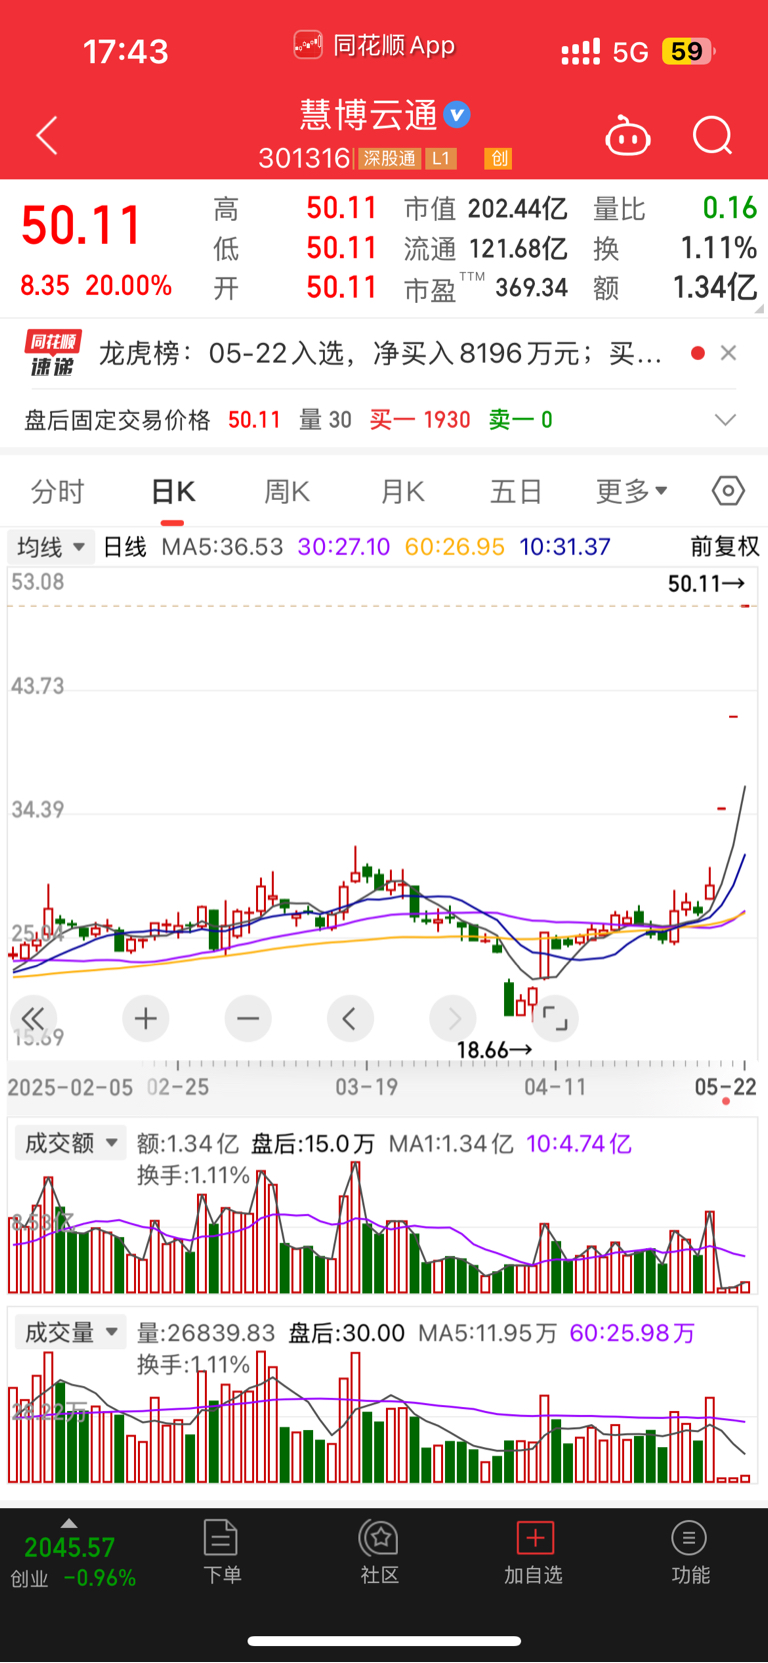The width and height of the screenshot is (768, 1663).
Task: Tap the 05-22 date marker
Action: [725, 1087]
